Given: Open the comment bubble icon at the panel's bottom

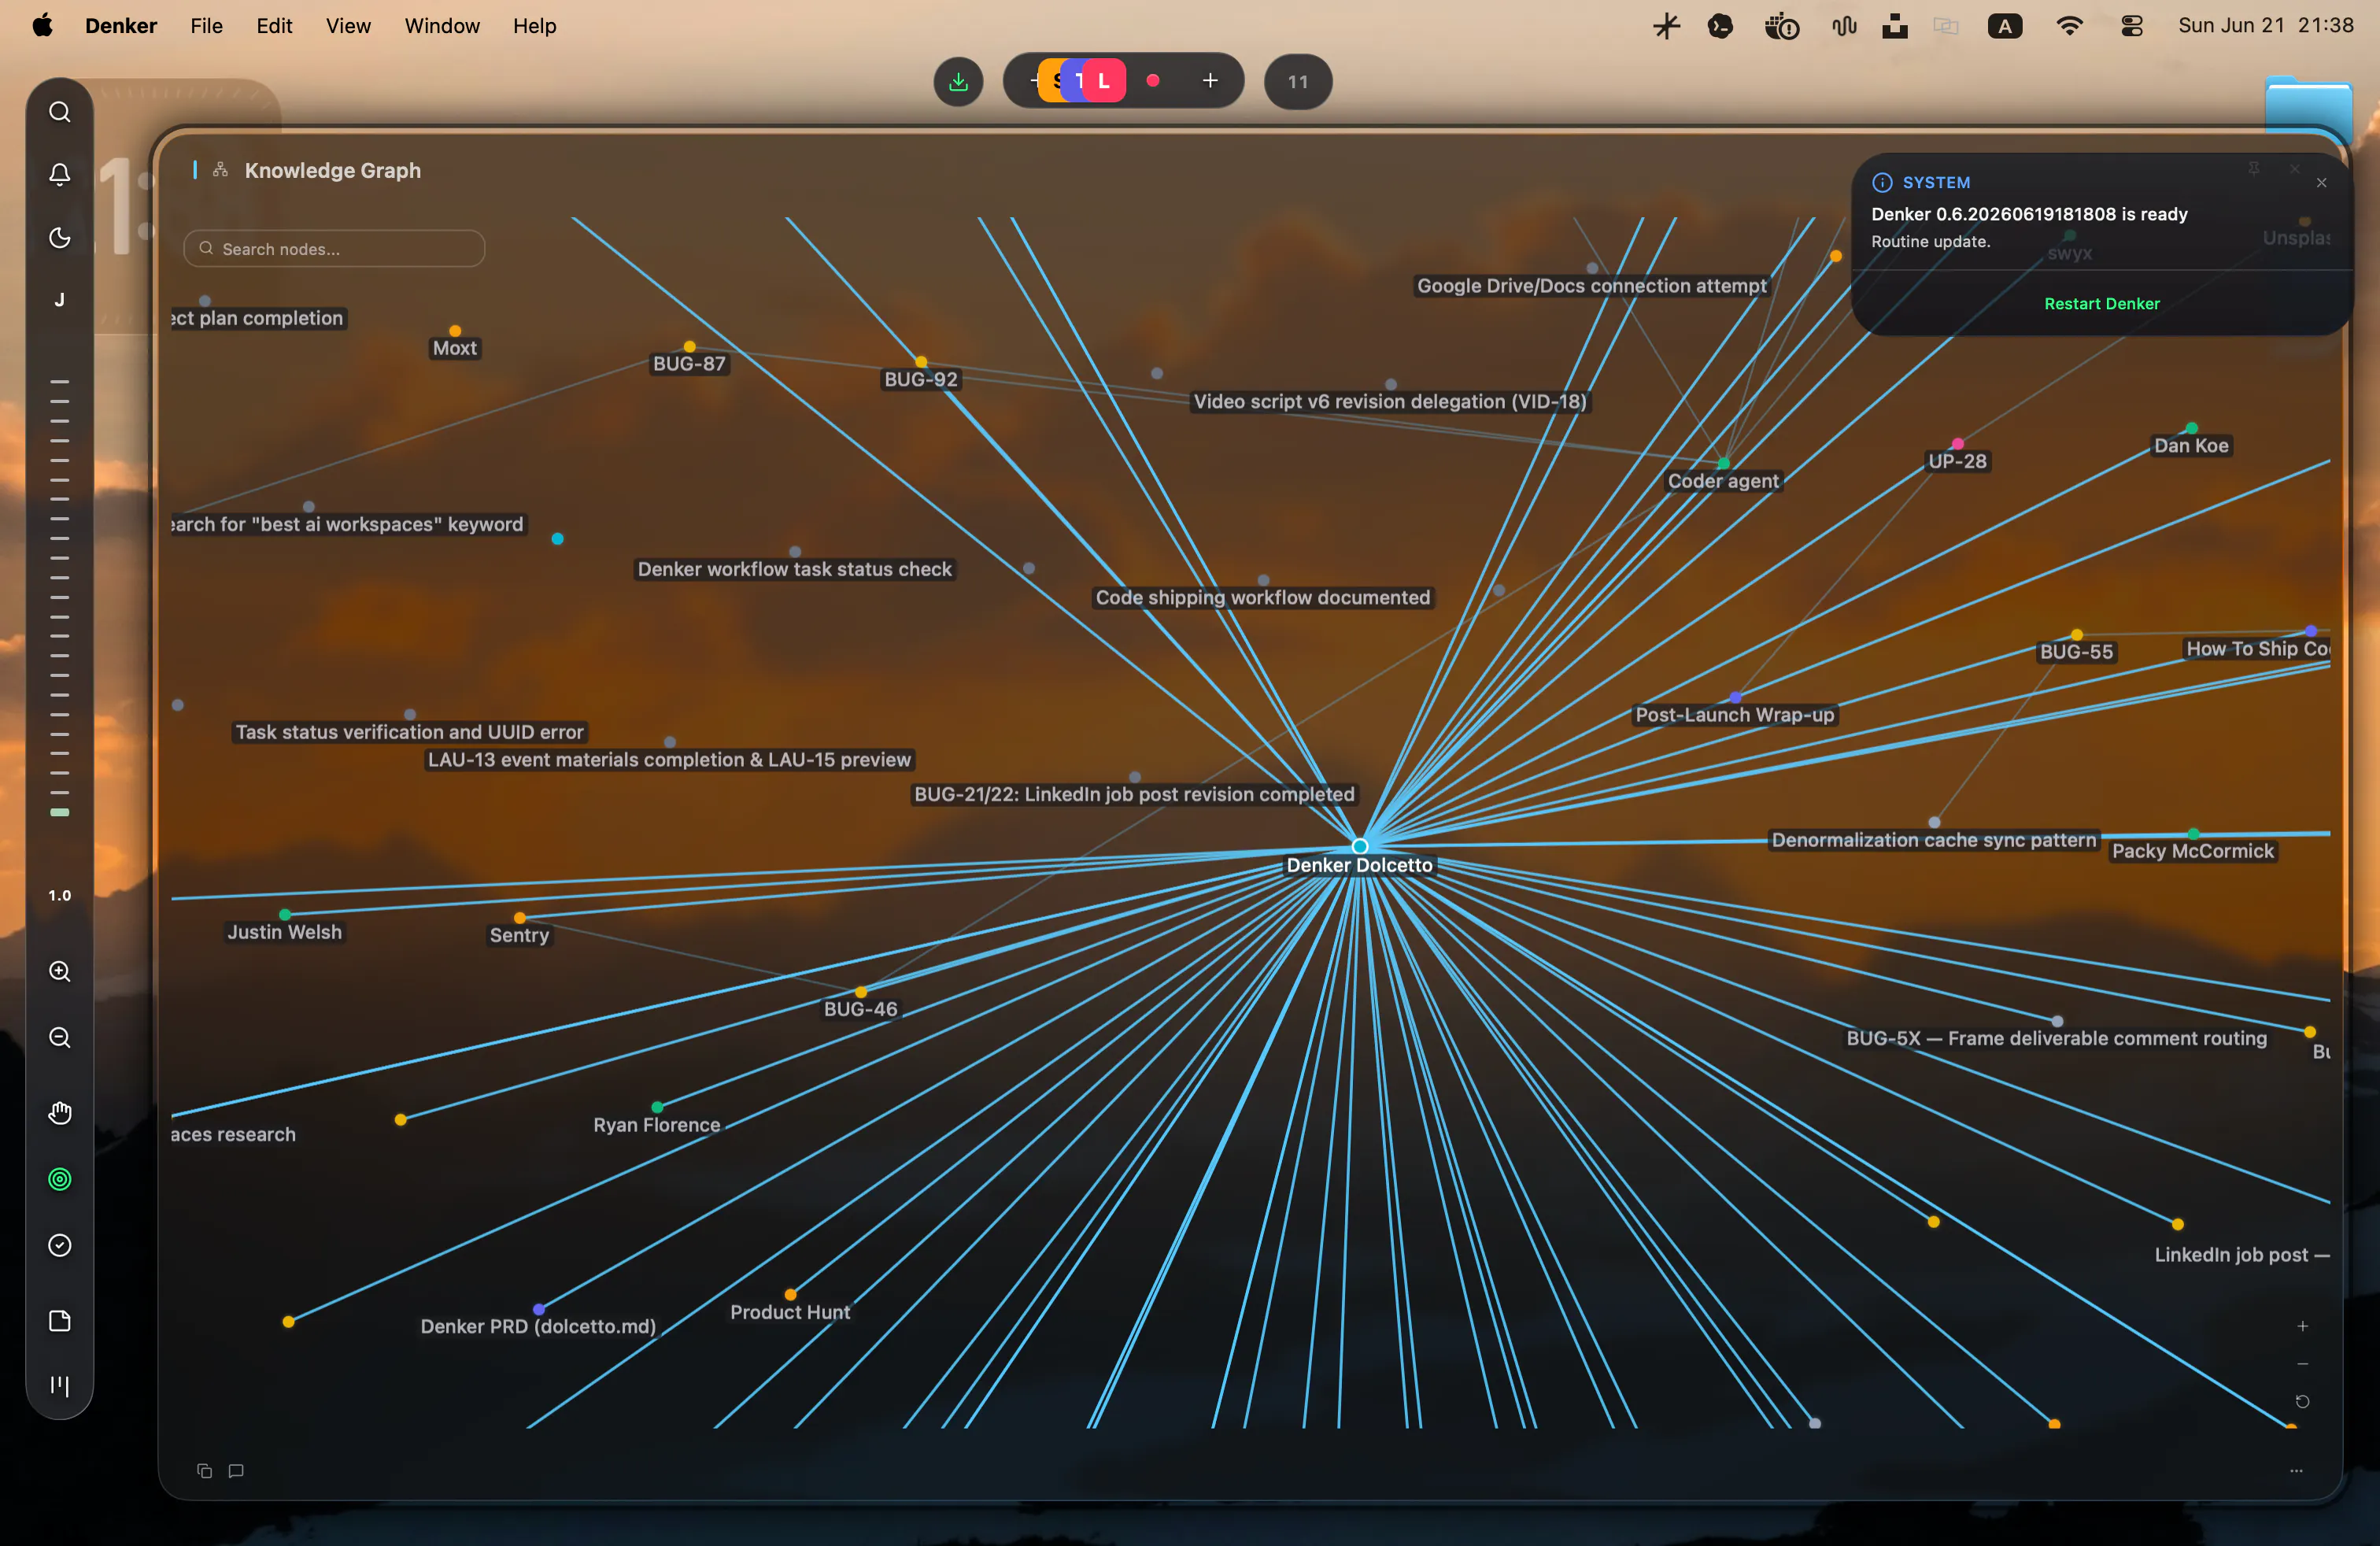Looking at the screenshot, I should pyautogui.click(x=236, y=1471).
